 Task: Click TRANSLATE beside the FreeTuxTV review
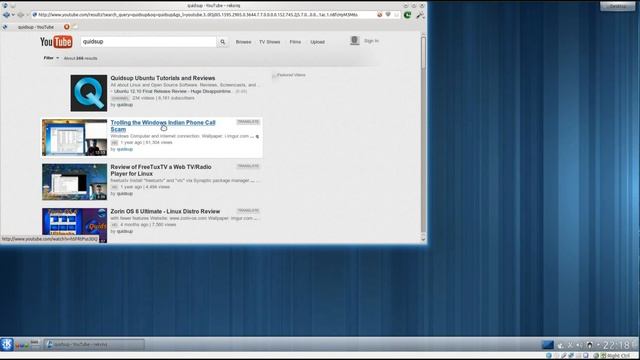click(248, 166)
